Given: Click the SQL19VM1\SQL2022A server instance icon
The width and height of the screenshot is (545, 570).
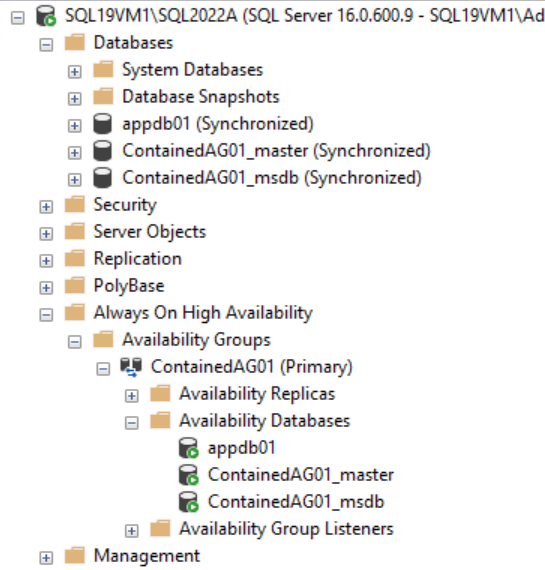Looking at the screenshot, I should click(x=46, y=16).
